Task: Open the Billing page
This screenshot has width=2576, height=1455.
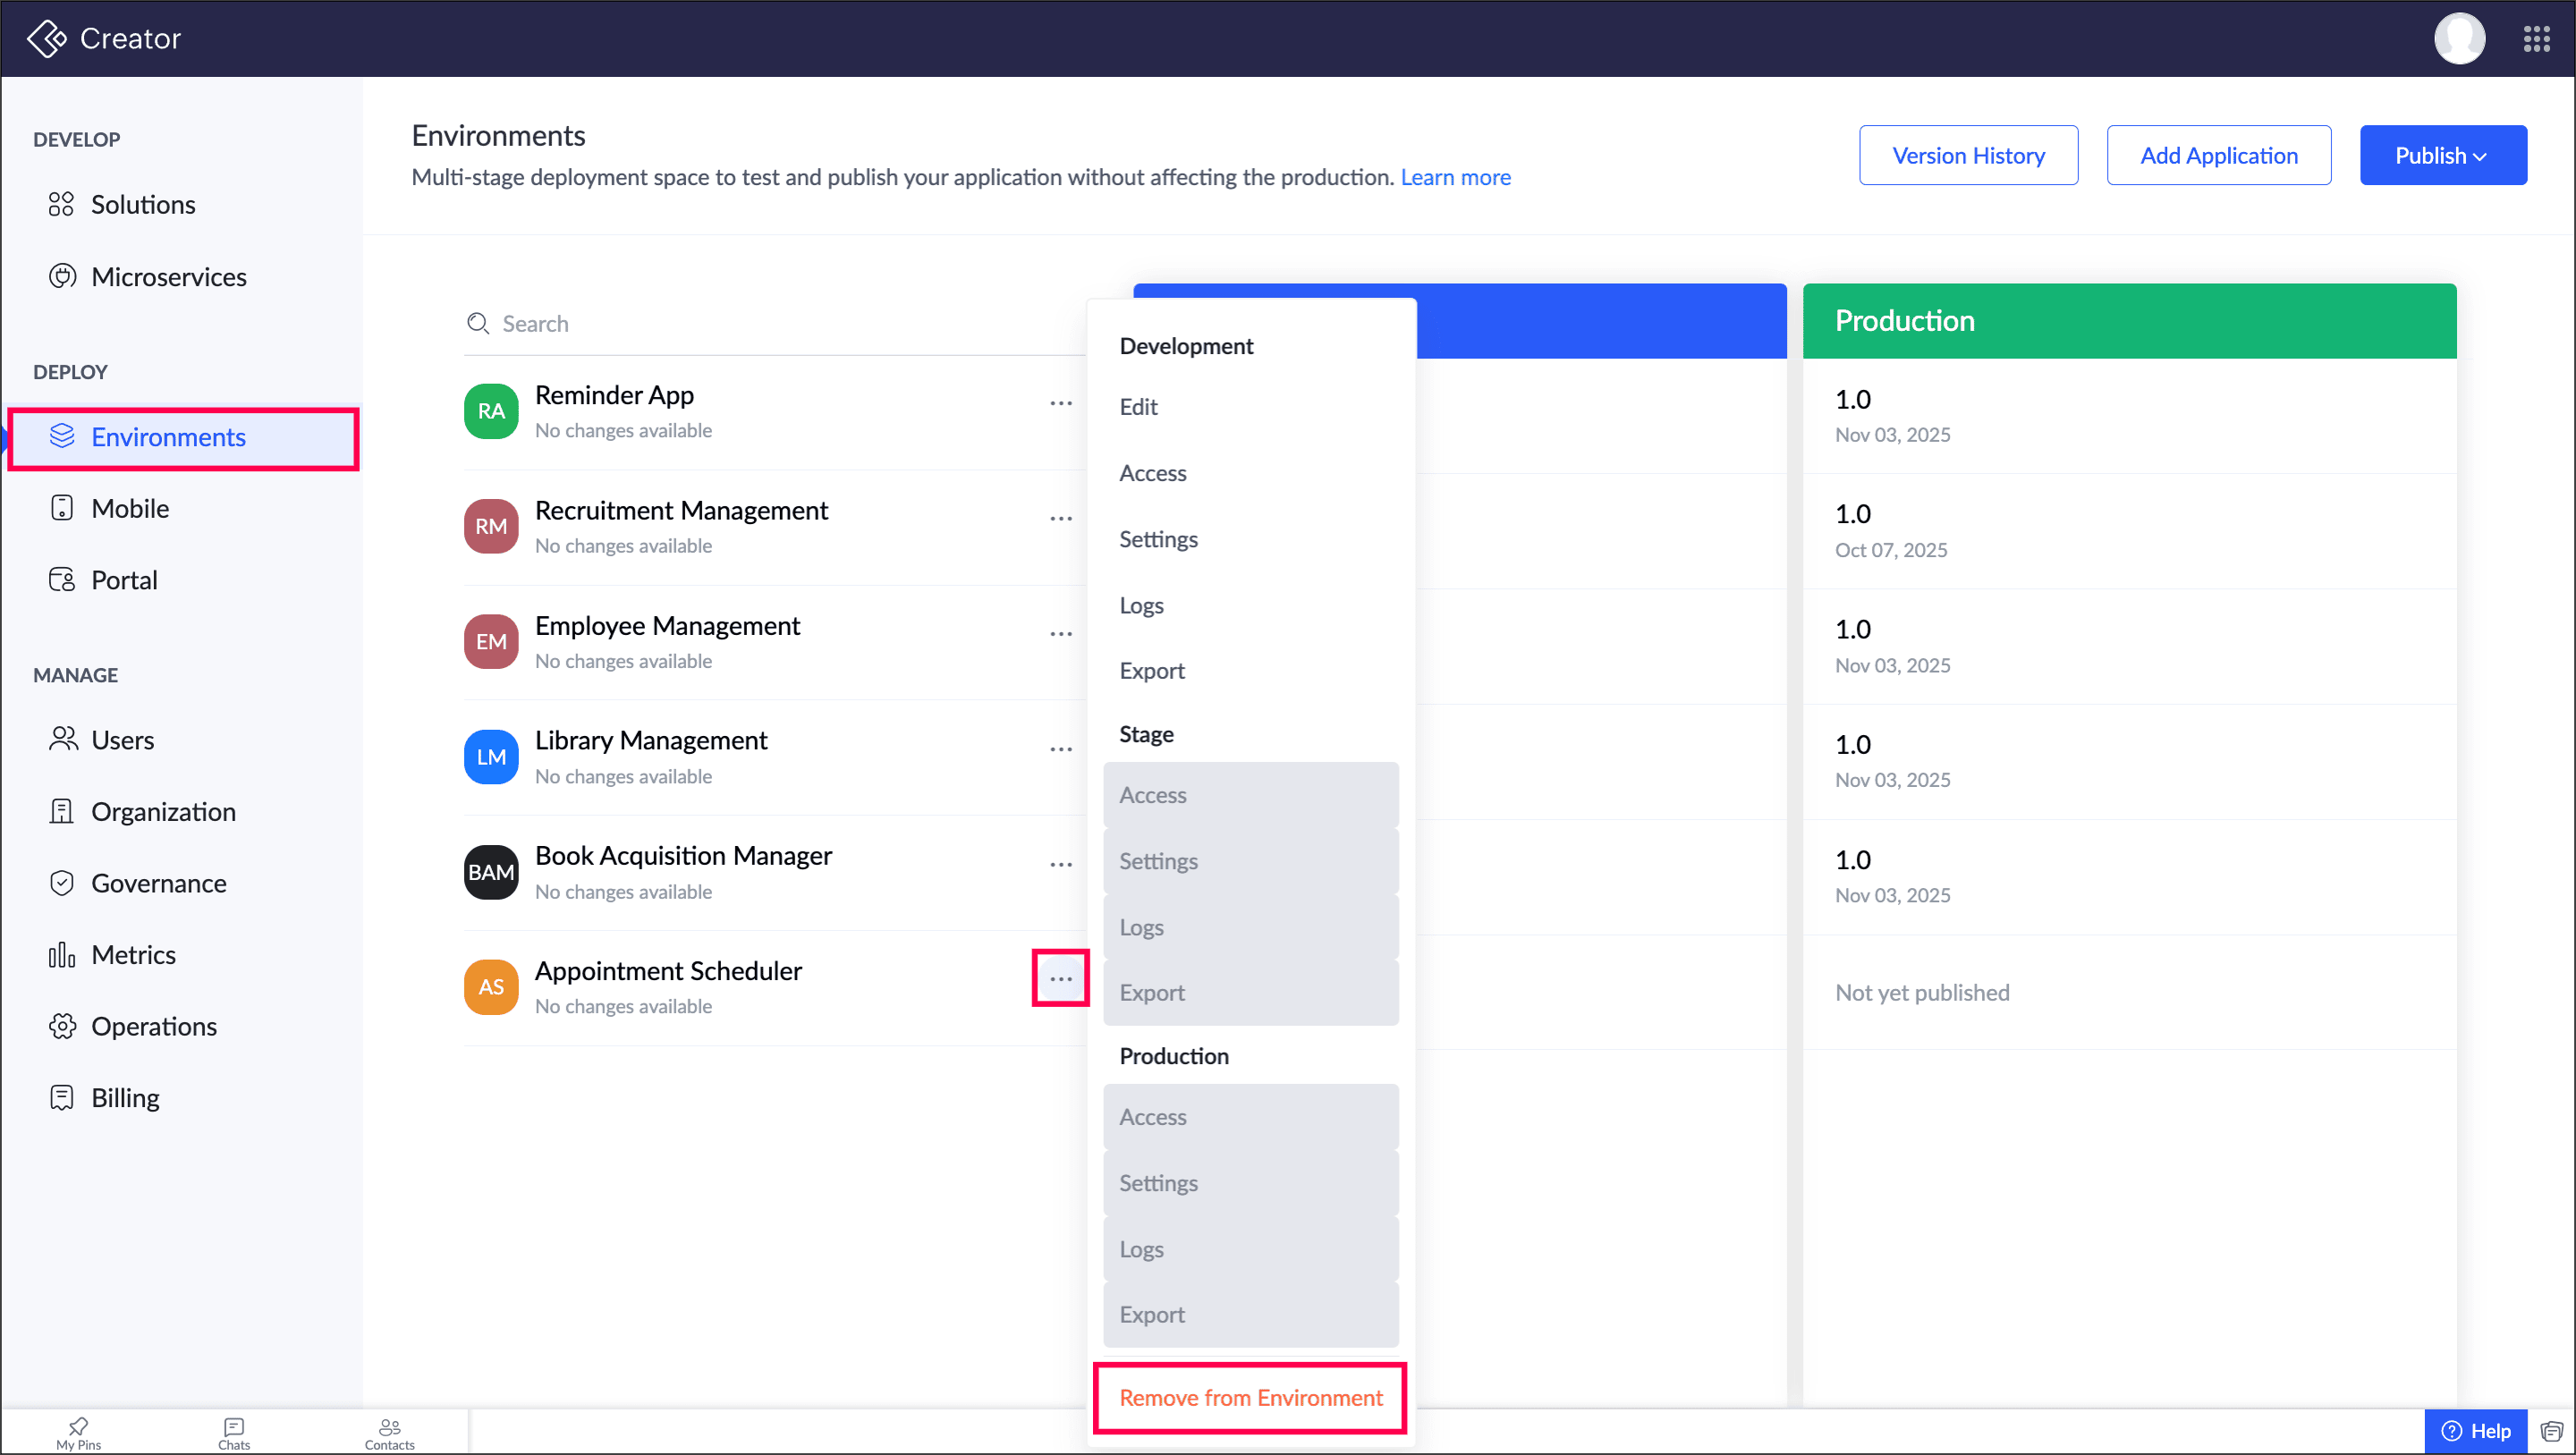Action: pos(125,1098)
